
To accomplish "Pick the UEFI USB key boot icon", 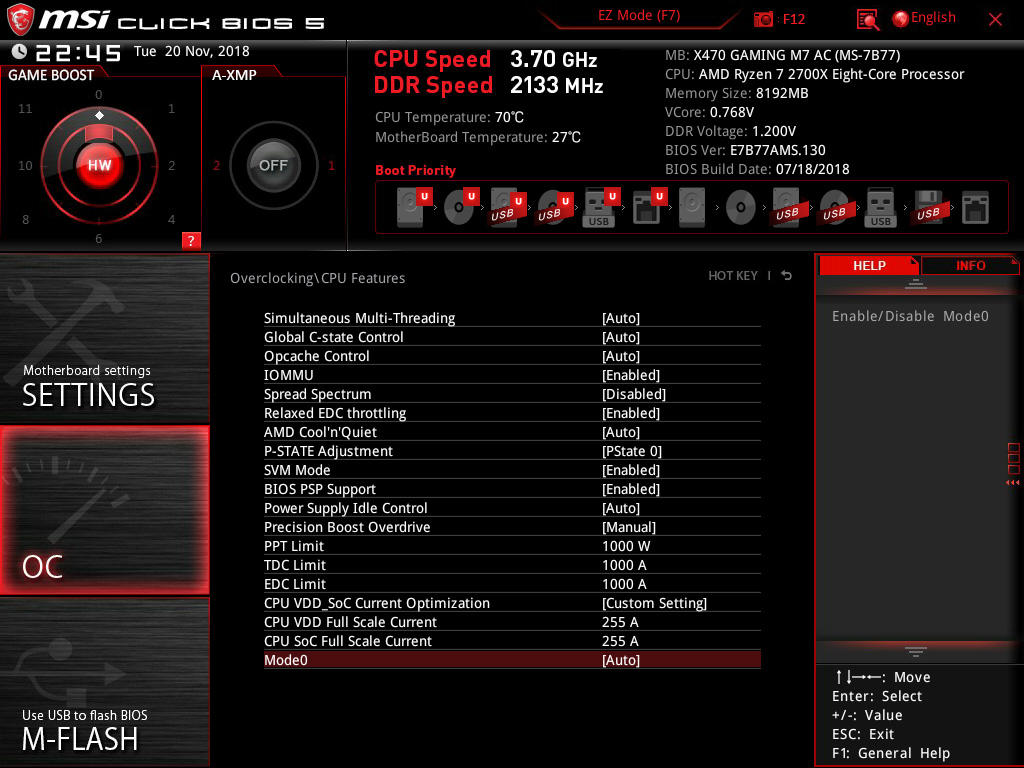I will 601,207.
